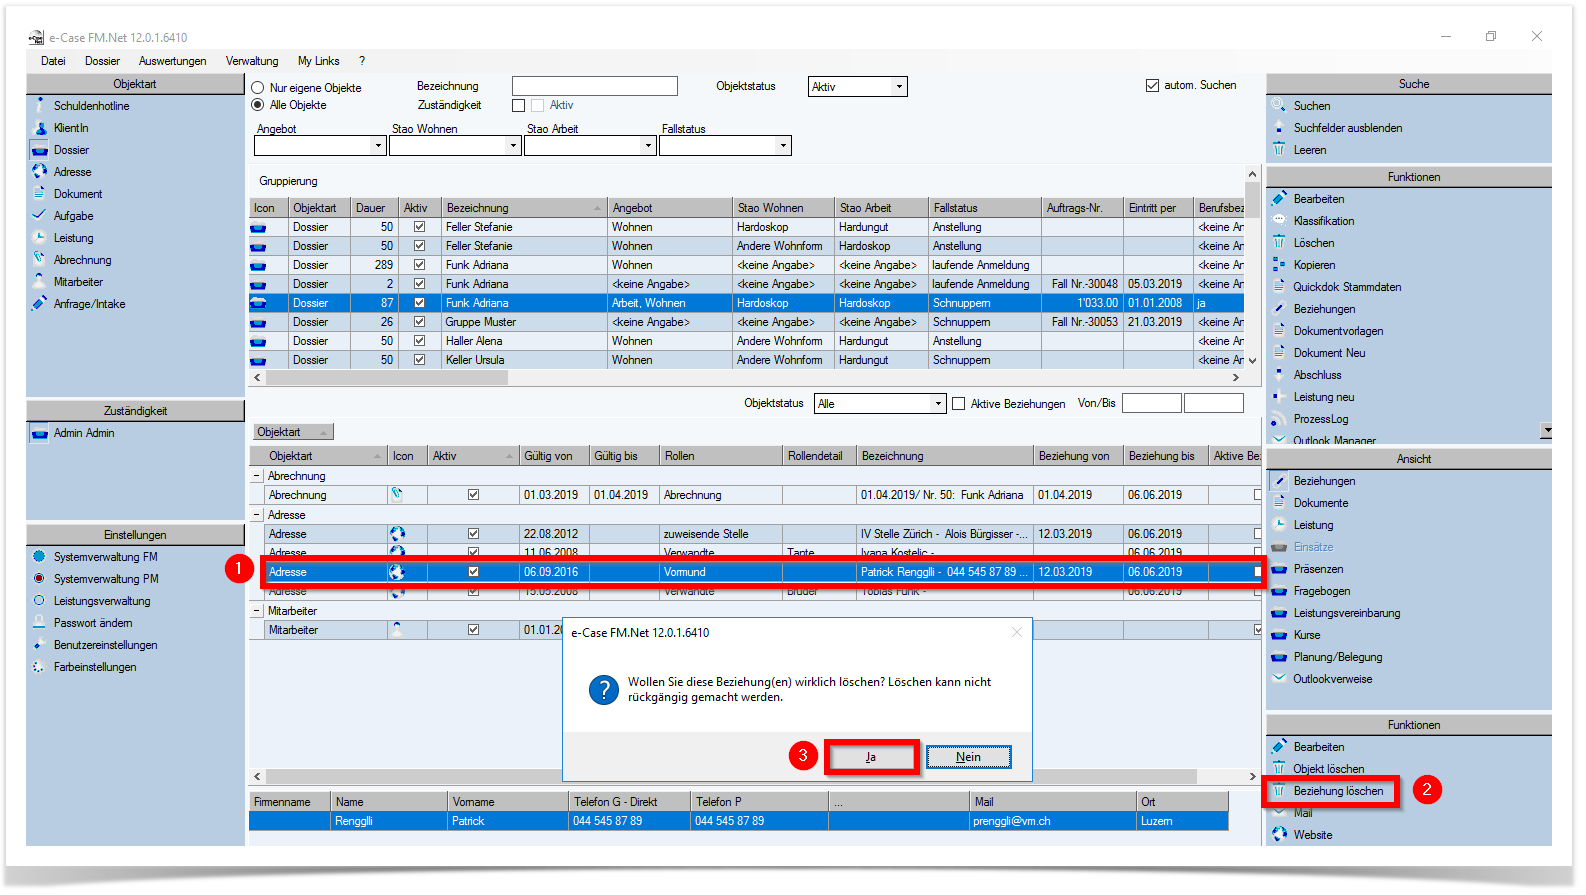The width and height of the screenshot is (1586, 895).
Task: Toggle Aktiv checkbox in Mitarbeiter relation row
Action: 473,630
